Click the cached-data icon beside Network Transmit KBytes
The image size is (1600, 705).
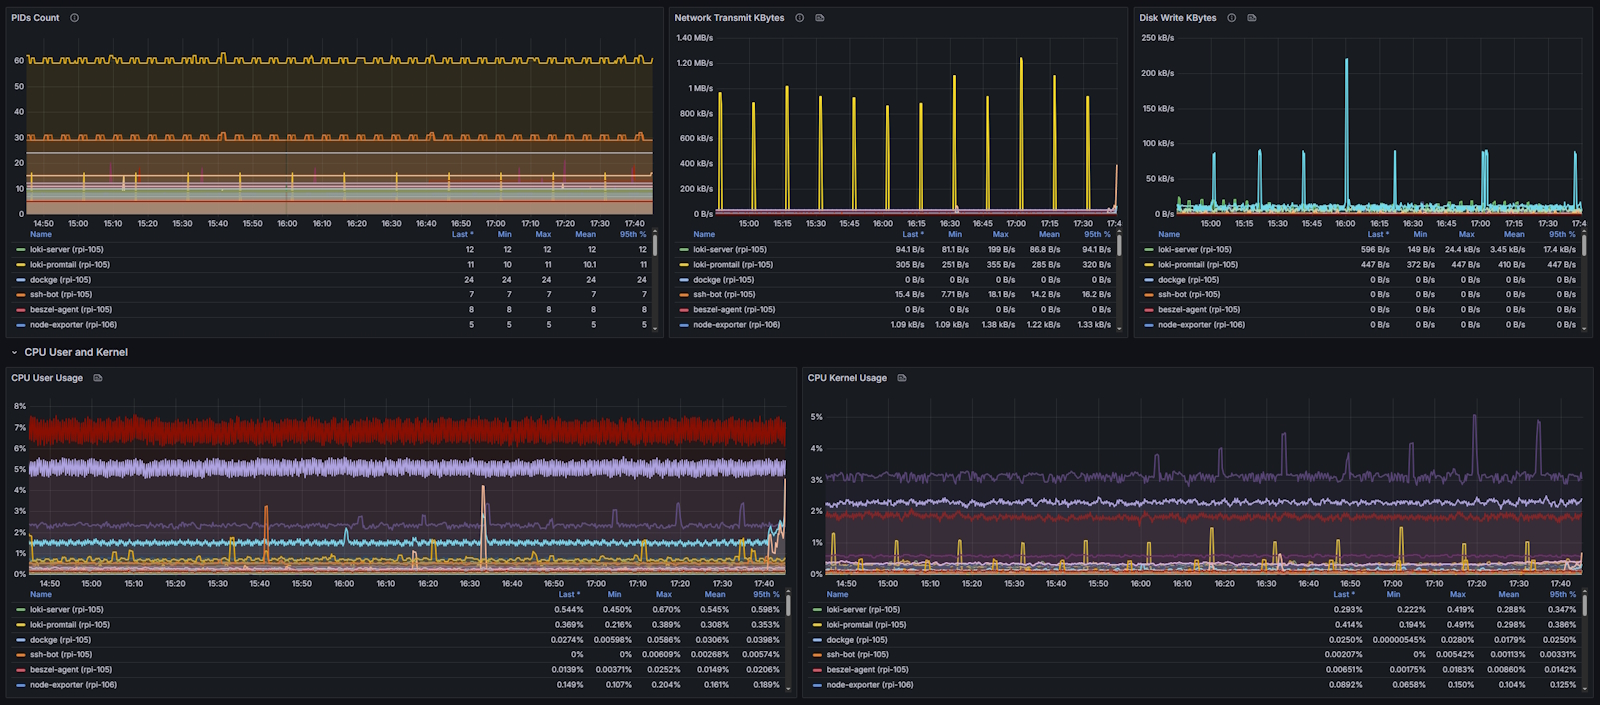tap(820, 18)
